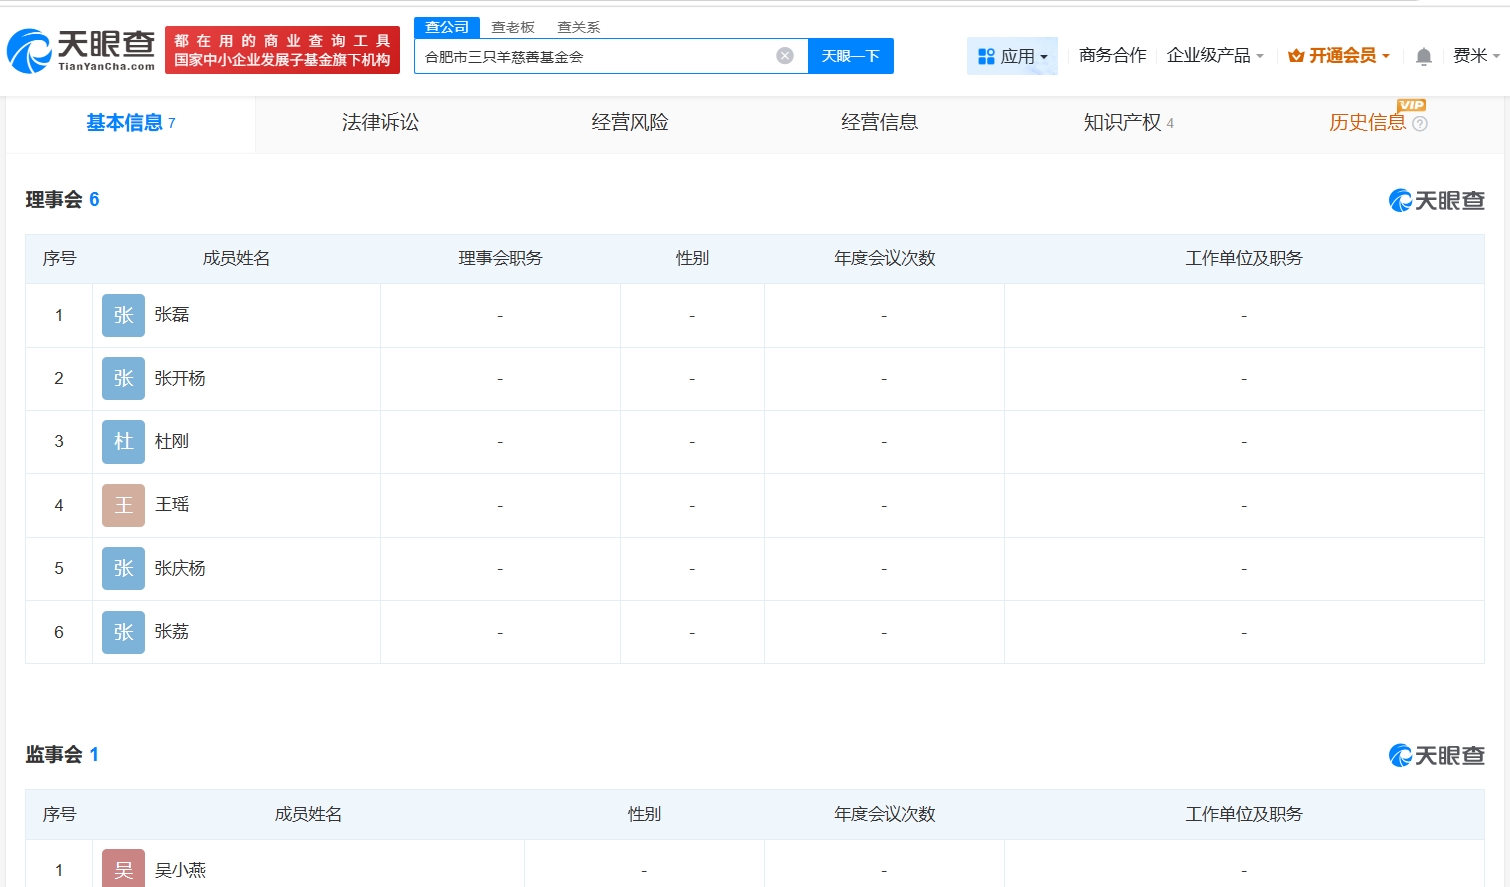Click 成员姓名 header in 监事会 table
Viewport: 1510px width, 887px height.
click(308, 815)
